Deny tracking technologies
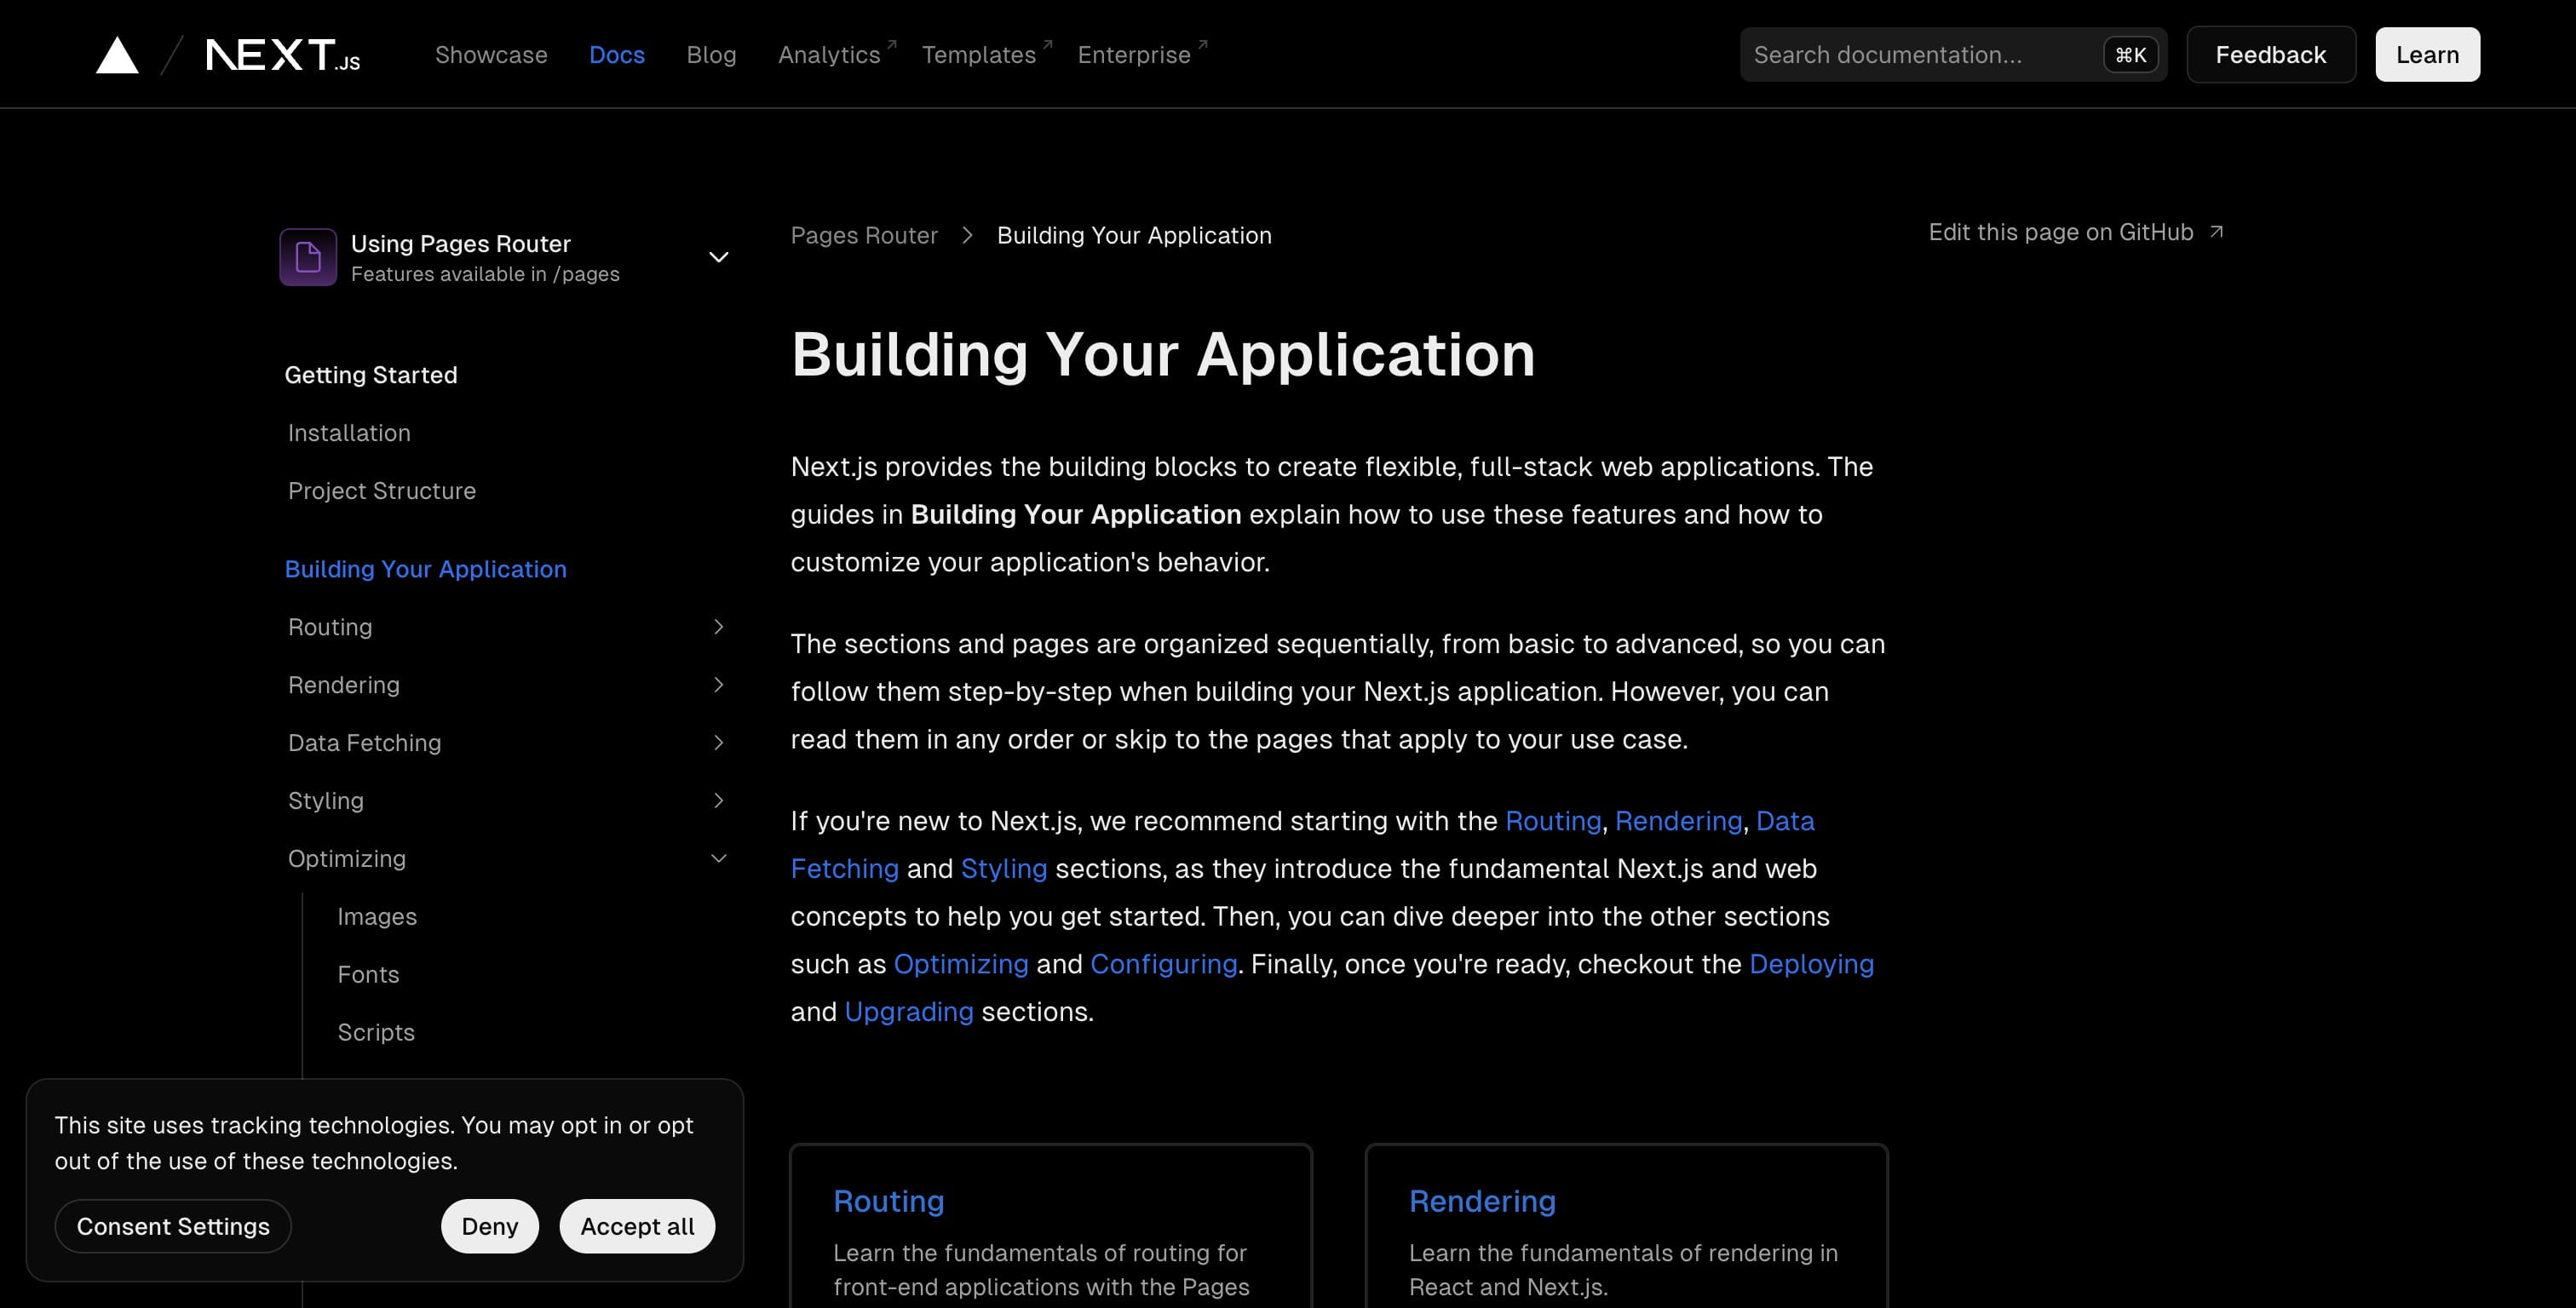Image resolution: width=2576 pixels, height=1308 pixels. tap(489, 1226)
